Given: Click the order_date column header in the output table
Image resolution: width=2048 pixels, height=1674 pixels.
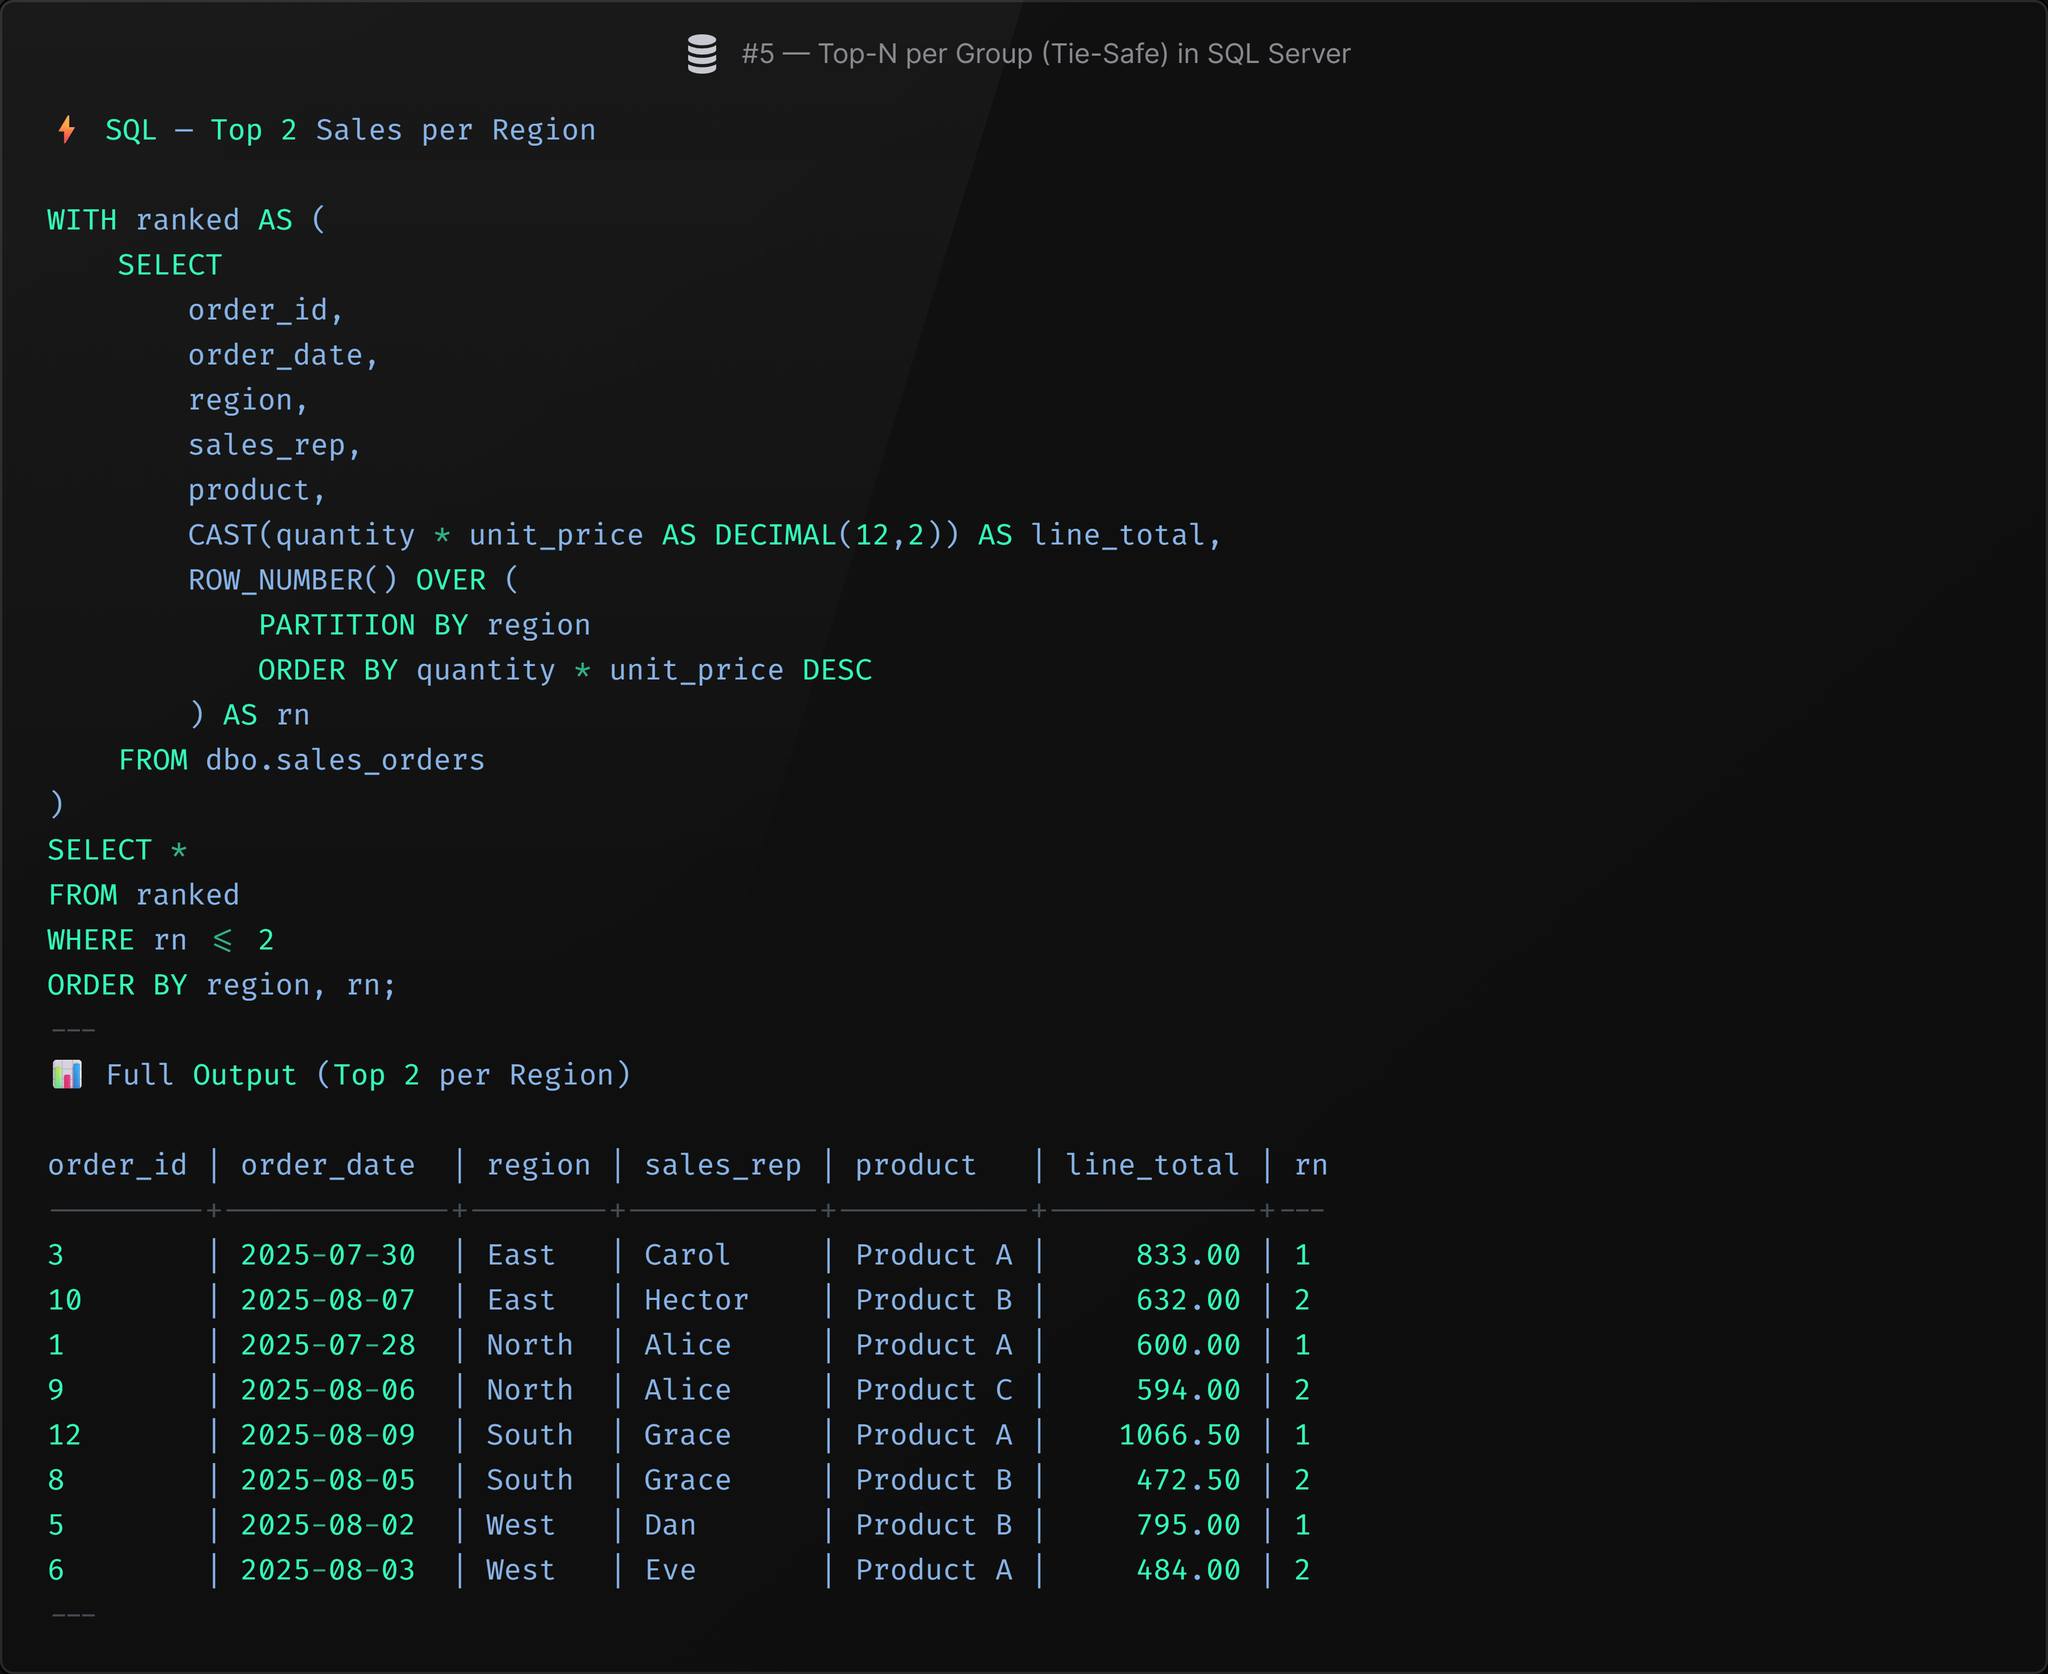Looking at the screenshot, I should 328,1165.
